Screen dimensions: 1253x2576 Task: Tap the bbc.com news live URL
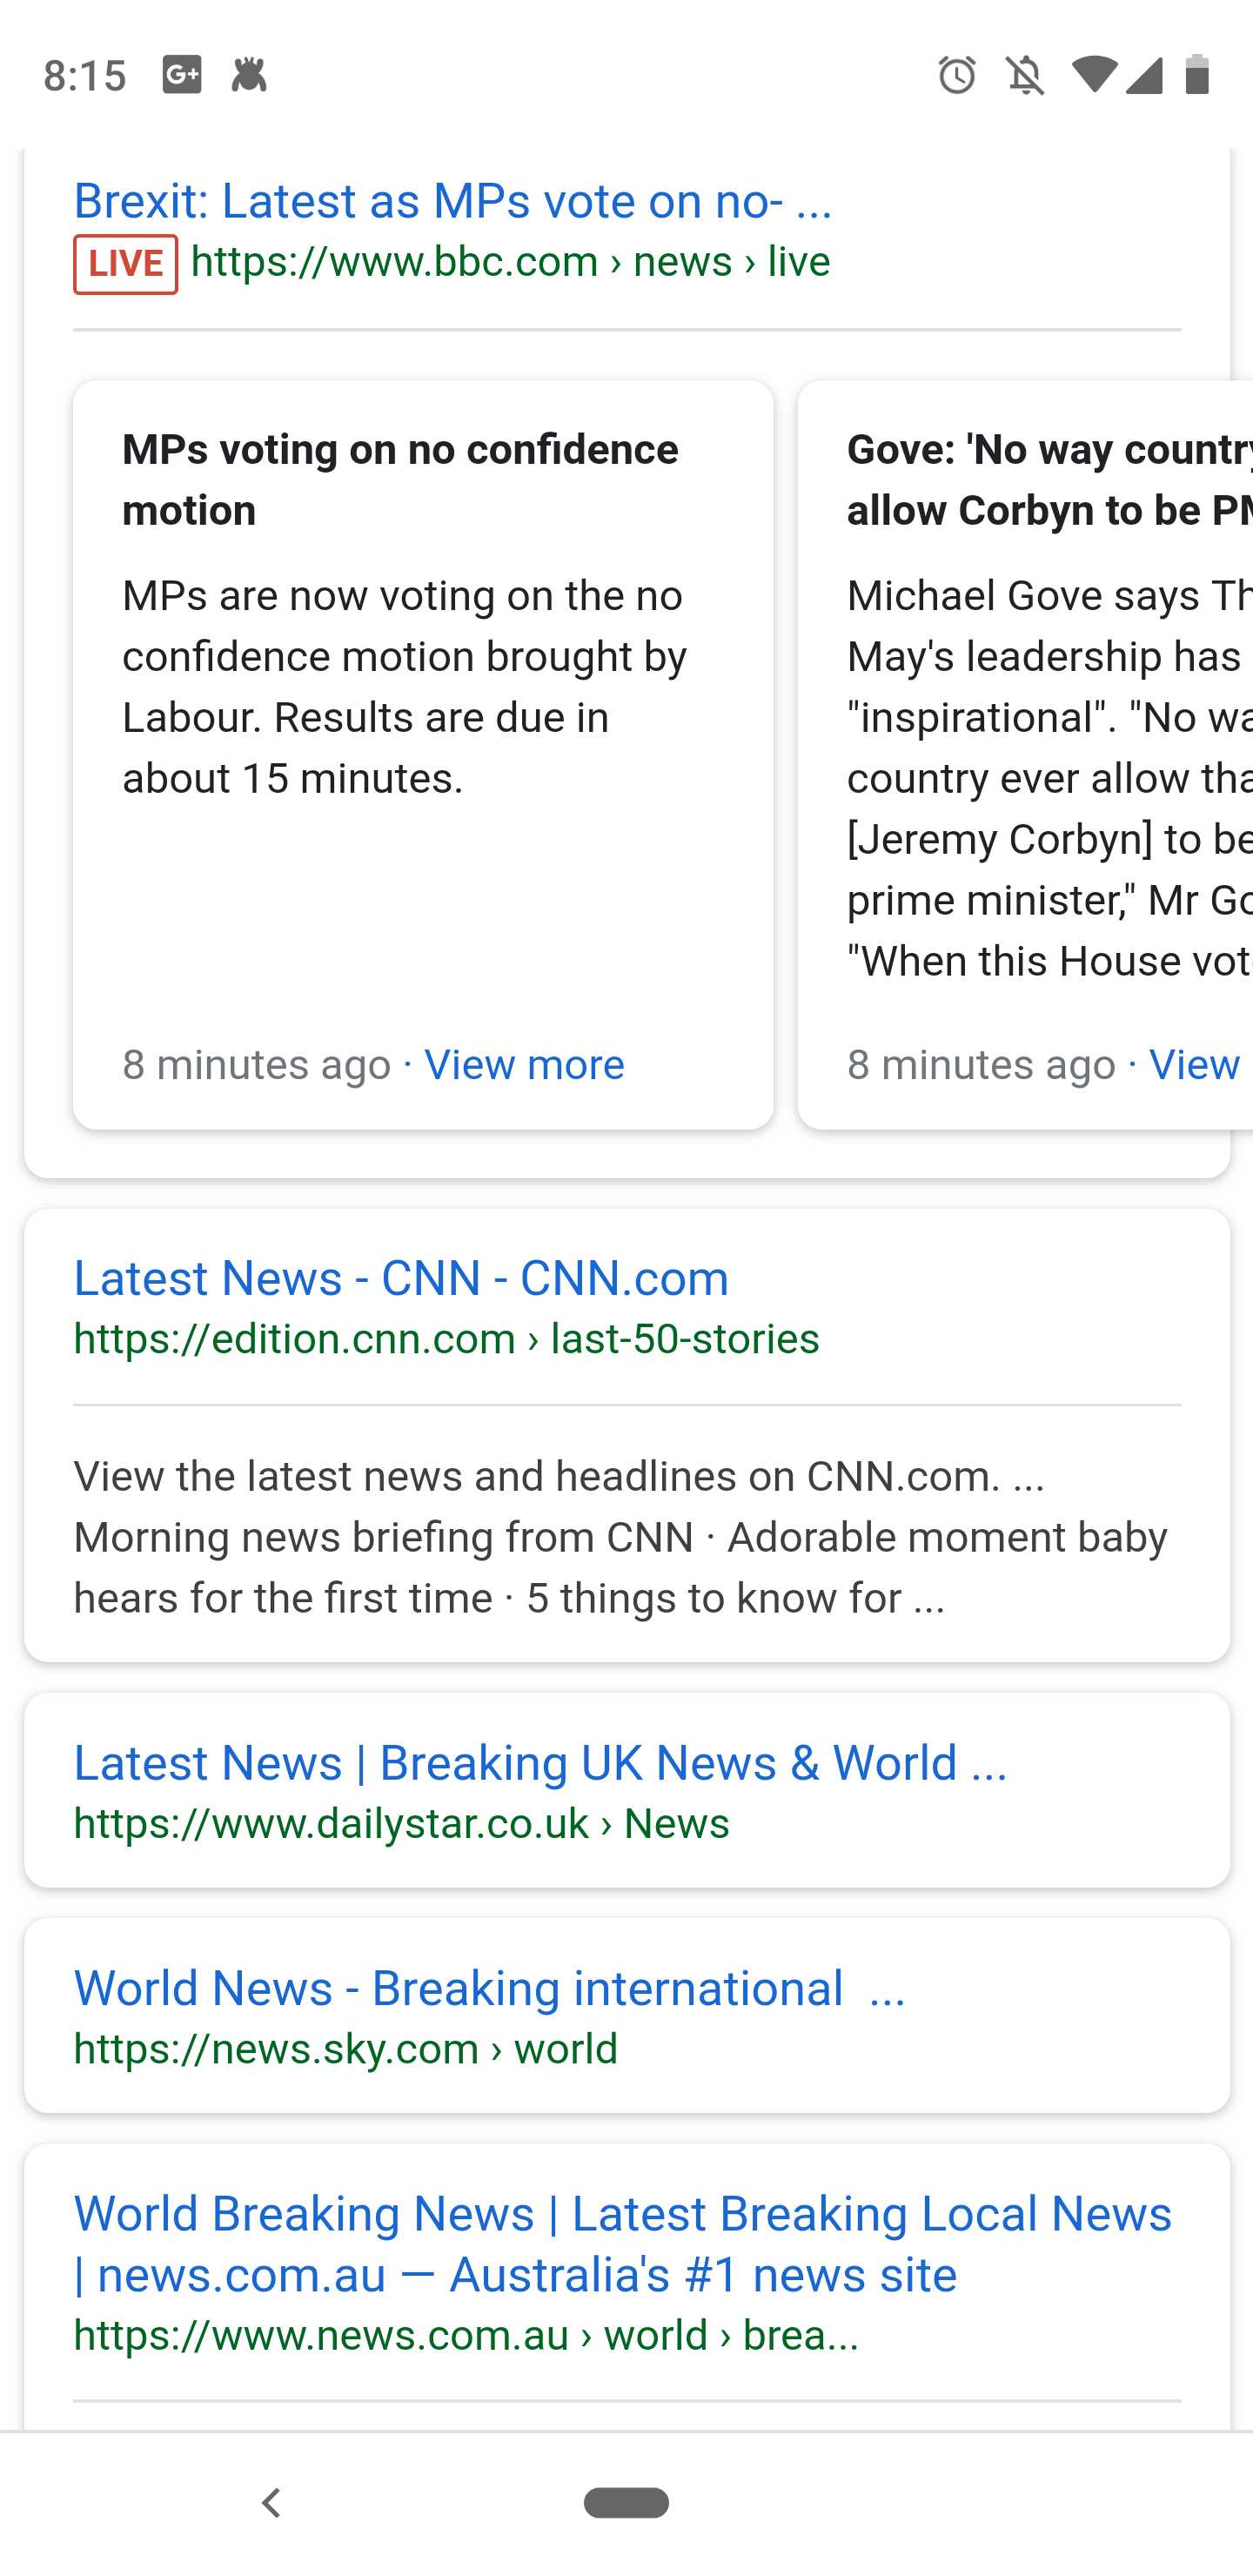click(x=510, y=262)
